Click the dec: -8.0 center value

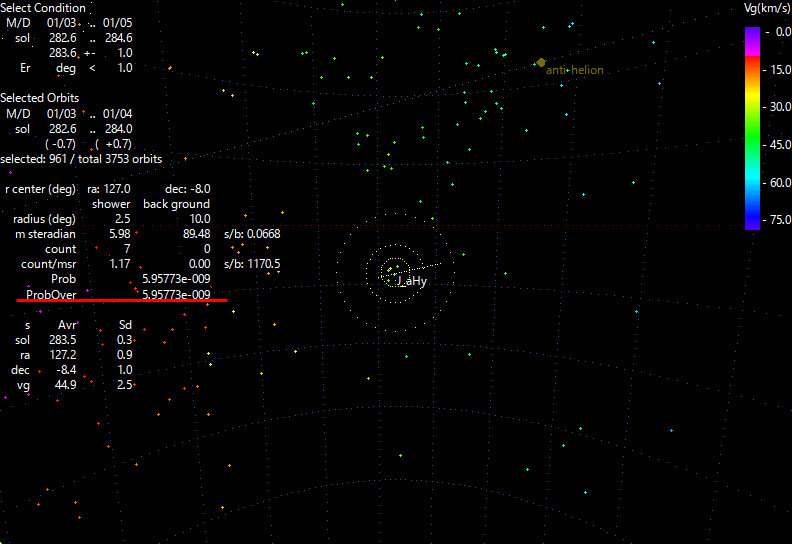[x=187, y=188]
